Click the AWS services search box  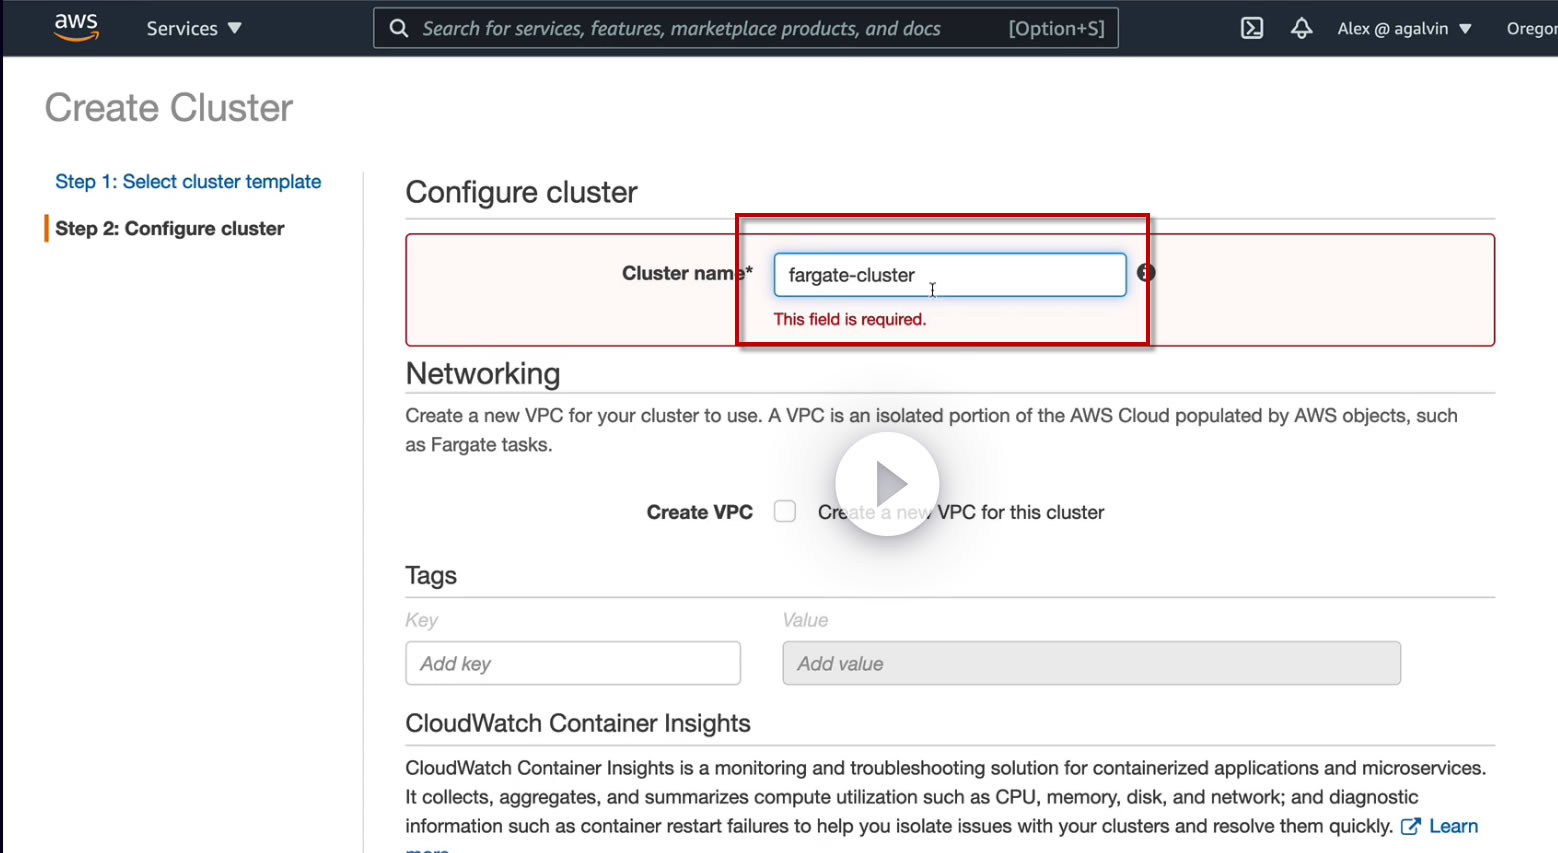[x=700, y=28]
